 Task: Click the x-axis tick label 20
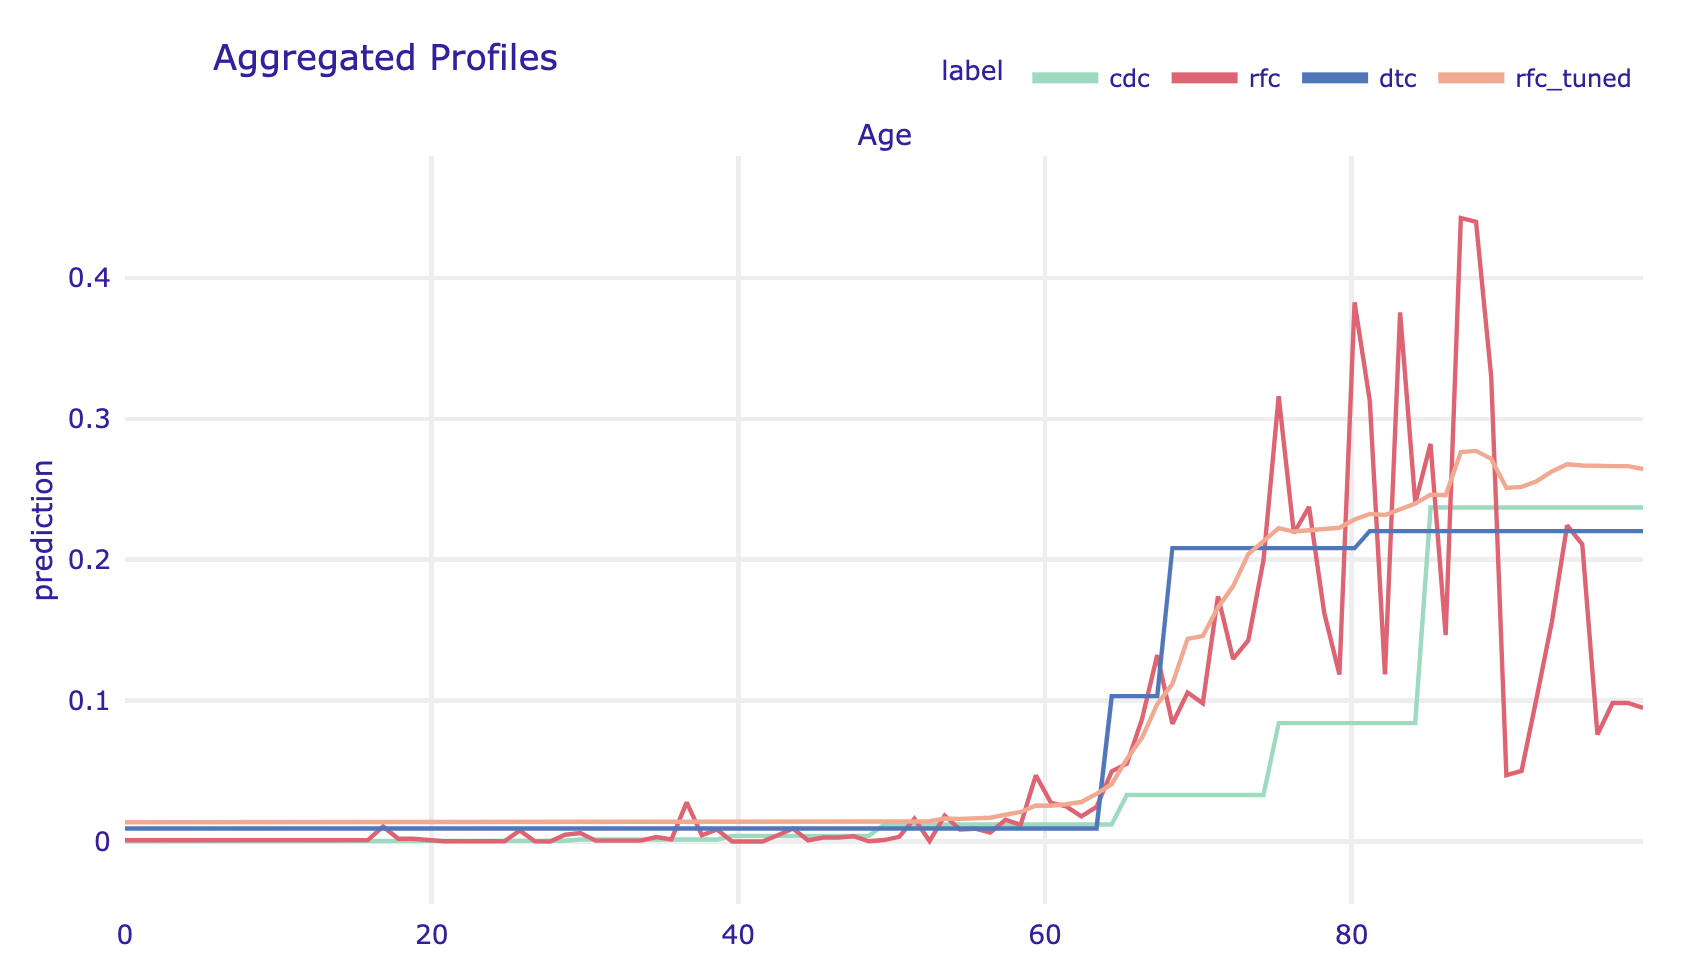(x=431, y=935)
